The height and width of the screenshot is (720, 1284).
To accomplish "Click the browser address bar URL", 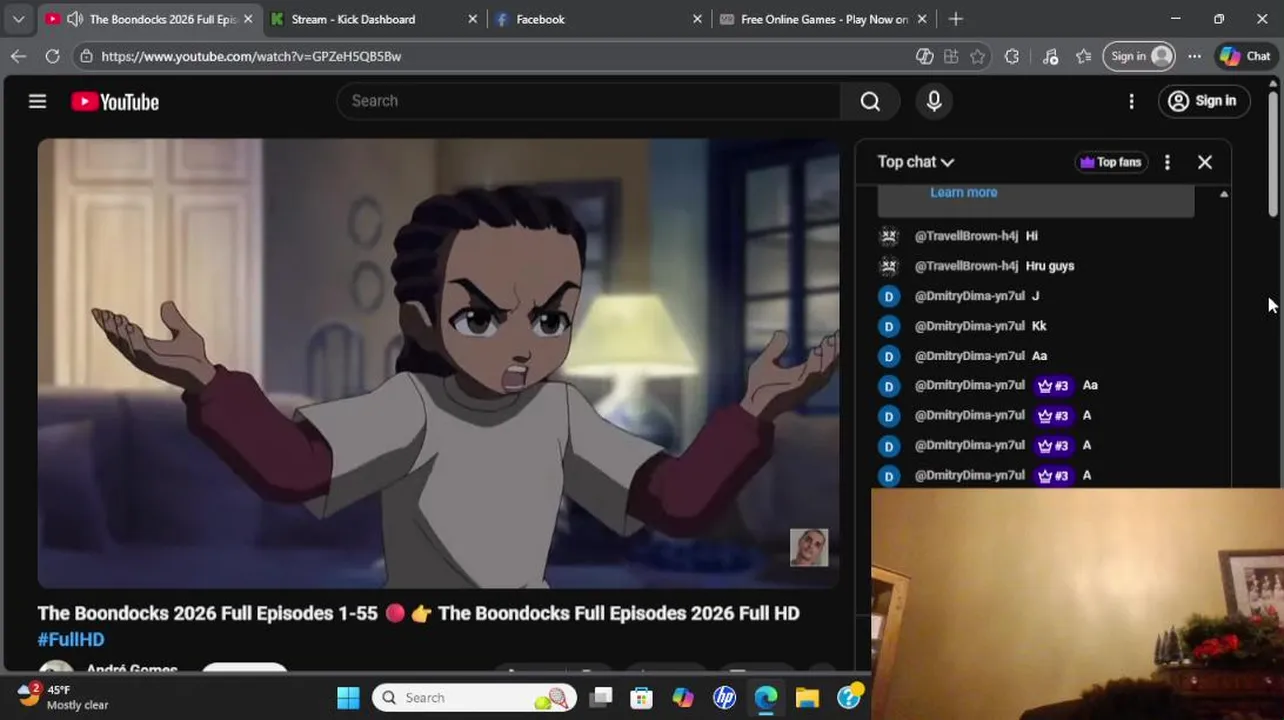I will 251,56.
